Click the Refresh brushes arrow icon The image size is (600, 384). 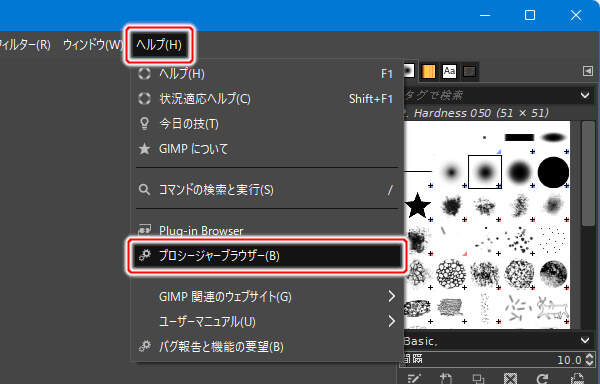(543, 379)
